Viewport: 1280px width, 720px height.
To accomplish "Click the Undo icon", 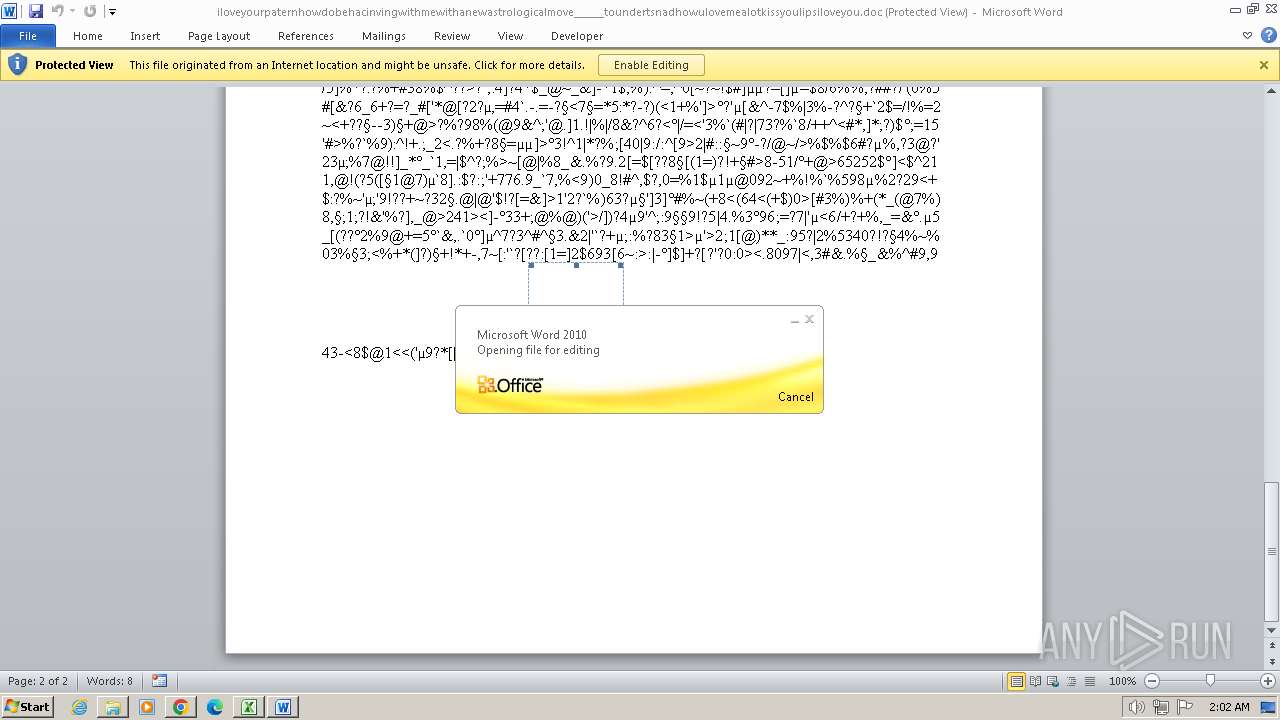I will pos(57,11).
